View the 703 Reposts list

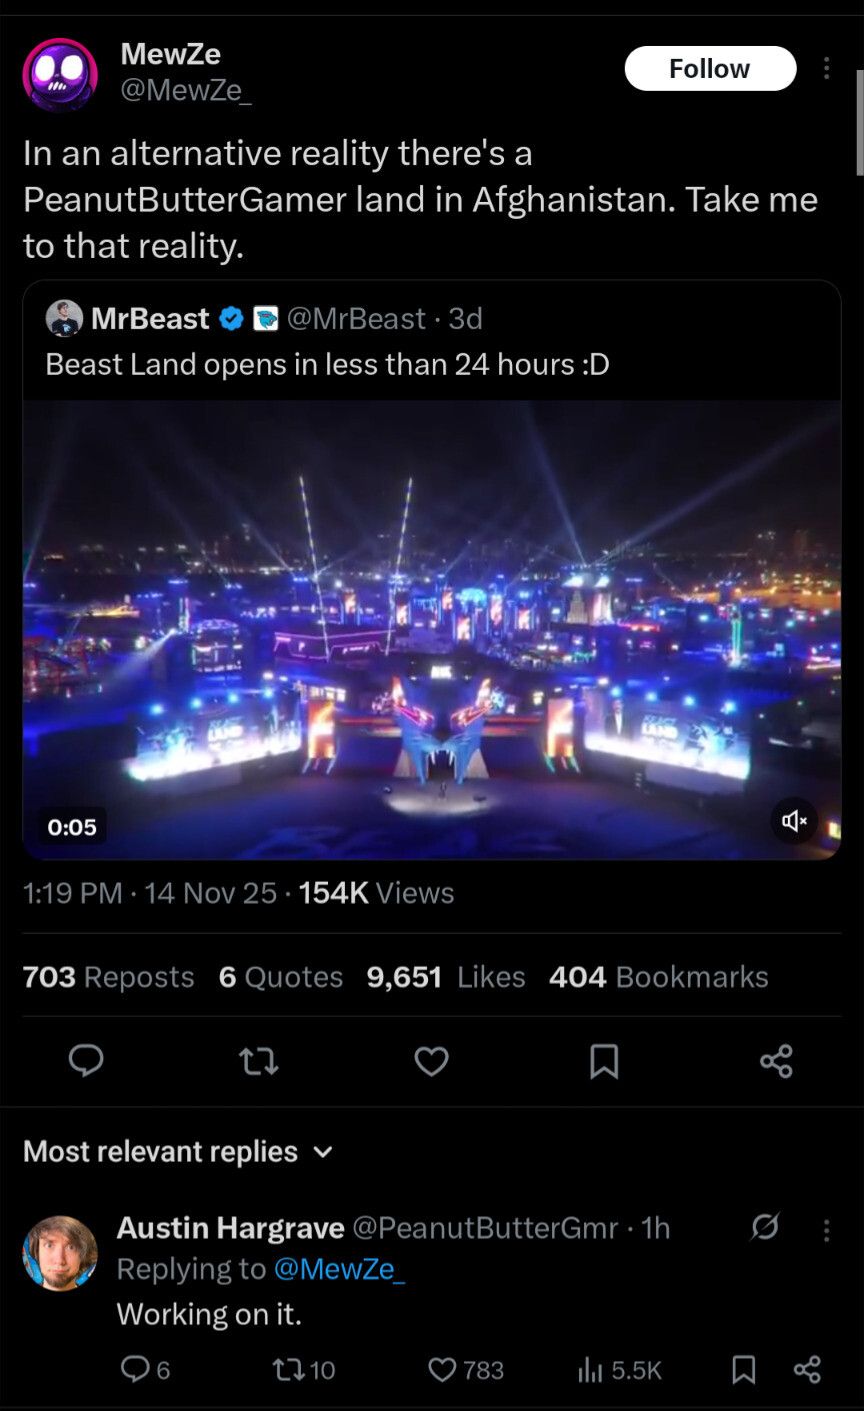108,977
